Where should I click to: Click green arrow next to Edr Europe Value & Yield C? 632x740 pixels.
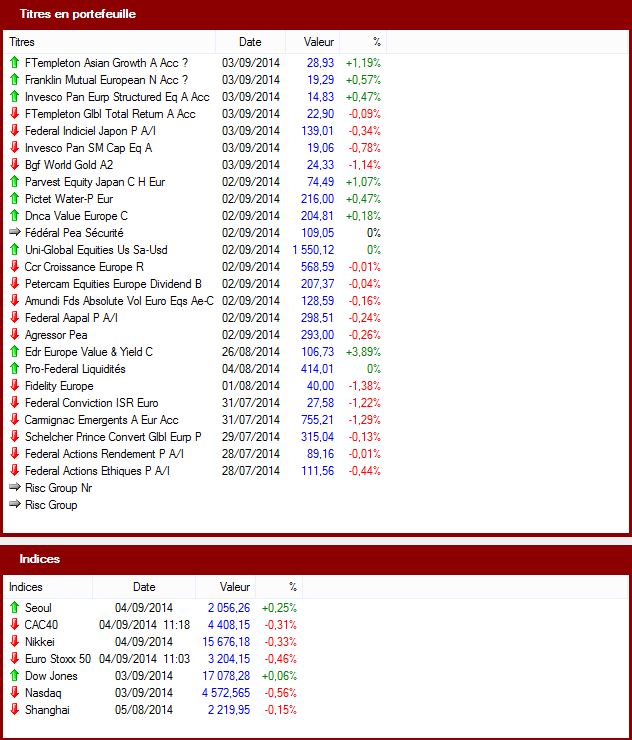(15, 351)
